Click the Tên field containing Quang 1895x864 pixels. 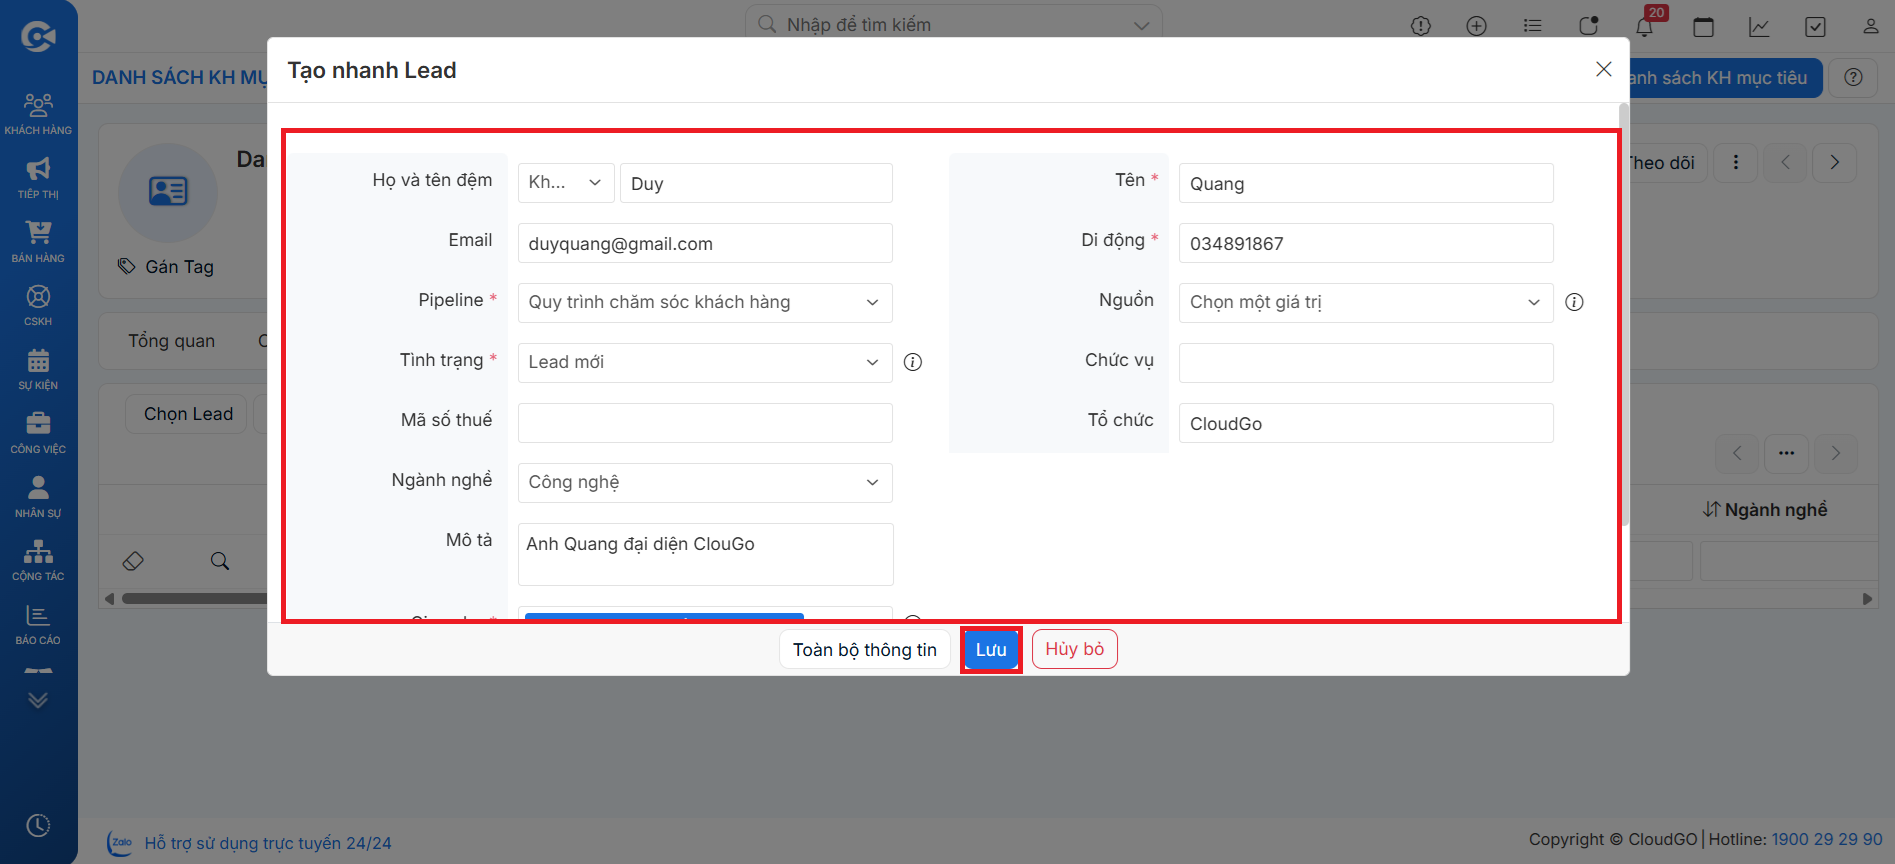point(1366,183)
